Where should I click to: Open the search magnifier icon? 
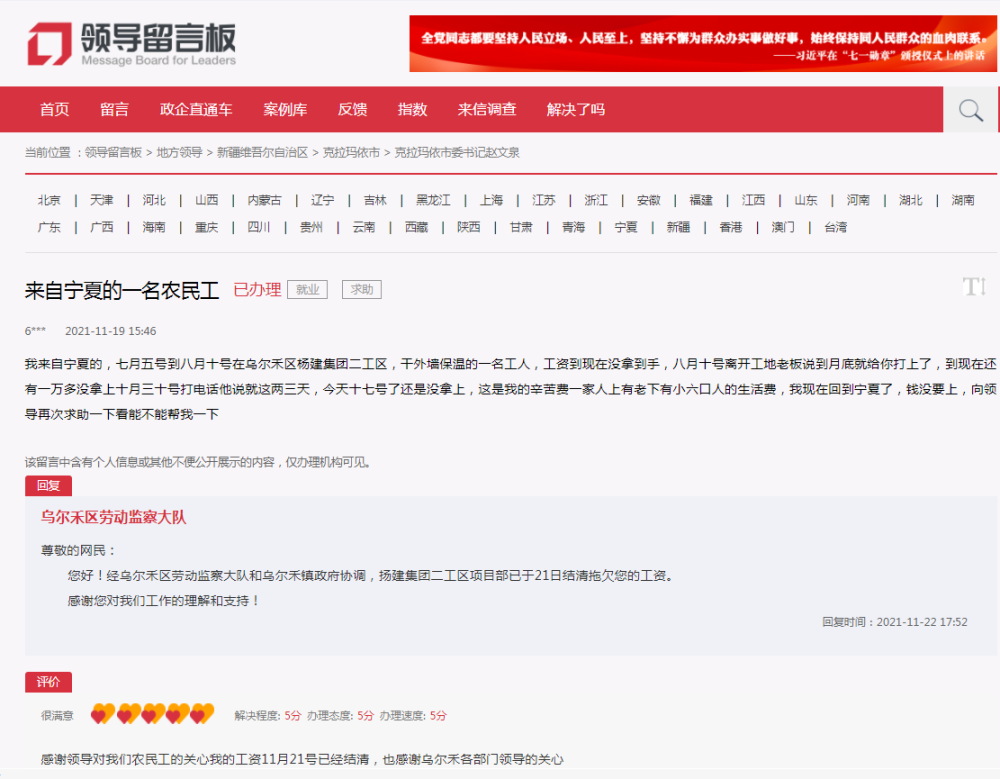click(x=971, y=110)
